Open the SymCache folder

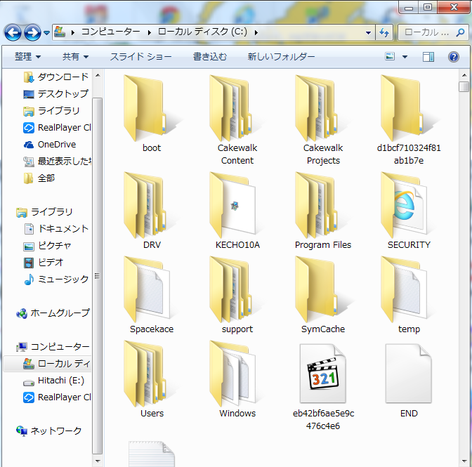coord(323,295)
